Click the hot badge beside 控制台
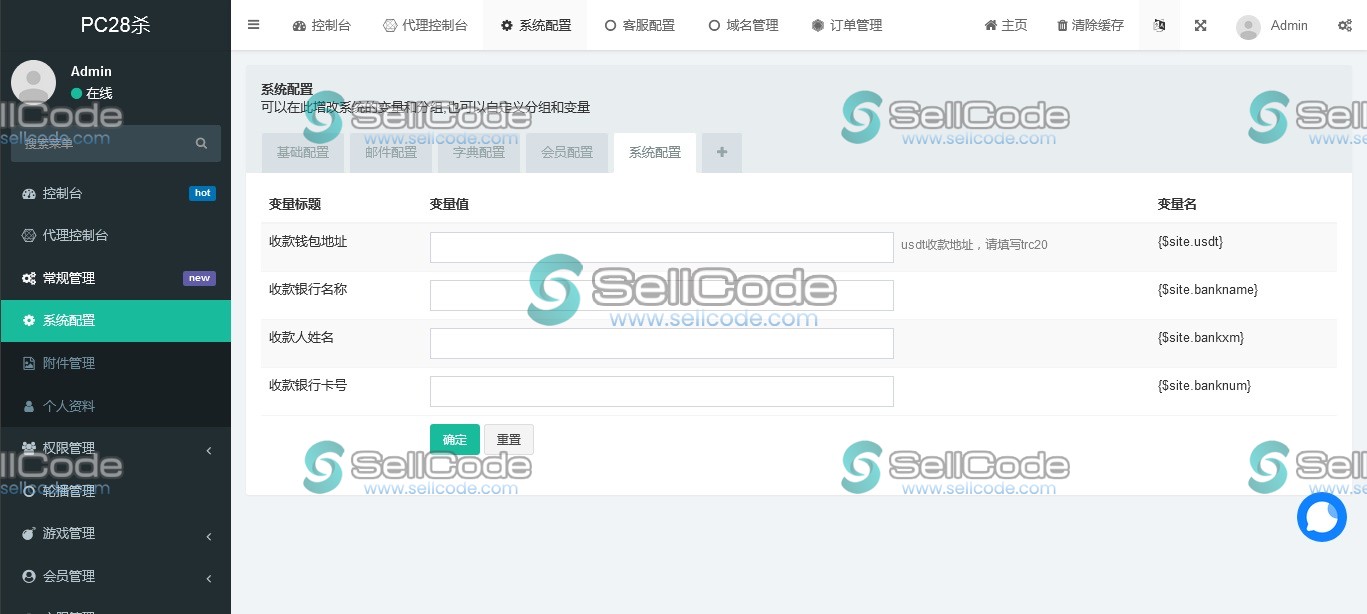Screen dimensions: 1367x614 (202, 193)
